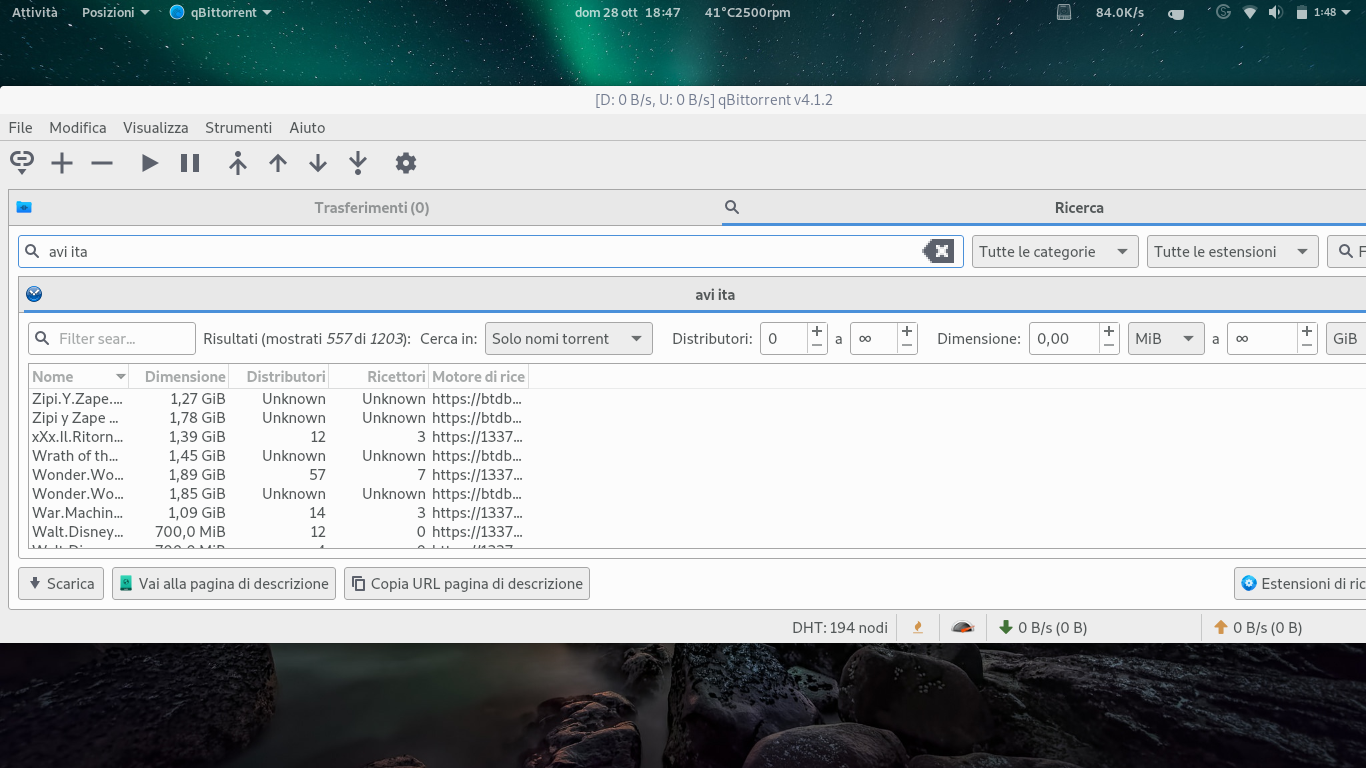Click the delete torrent minus icon
This screenshot has height=768, width=1366.
pyautogui.click(x=102, y=163)
